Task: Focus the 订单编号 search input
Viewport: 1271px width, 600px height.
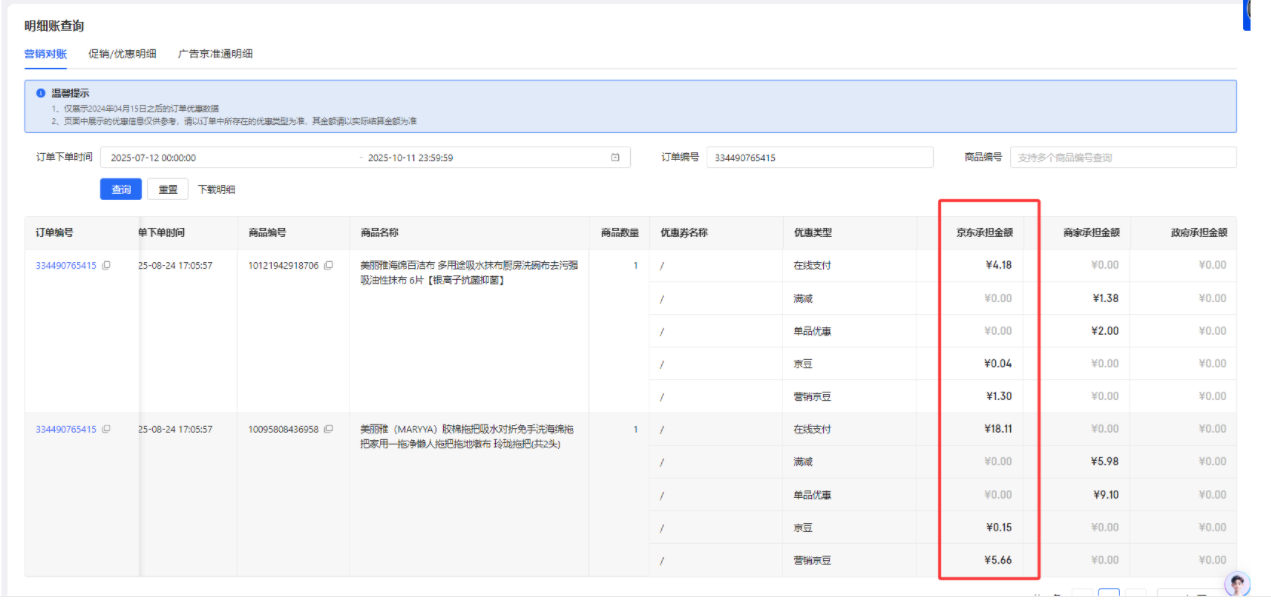Action: coord(819,158)
